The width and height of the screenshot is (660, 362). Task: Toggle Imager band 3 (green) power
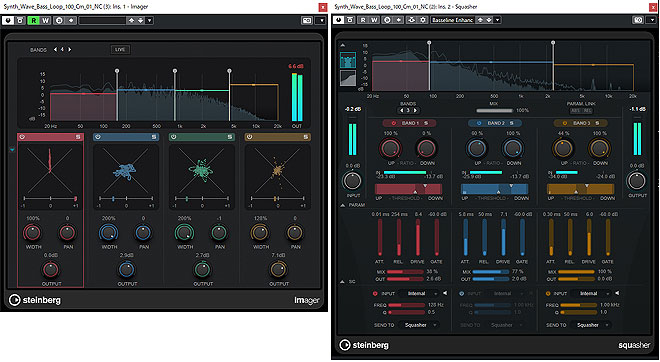174,137
